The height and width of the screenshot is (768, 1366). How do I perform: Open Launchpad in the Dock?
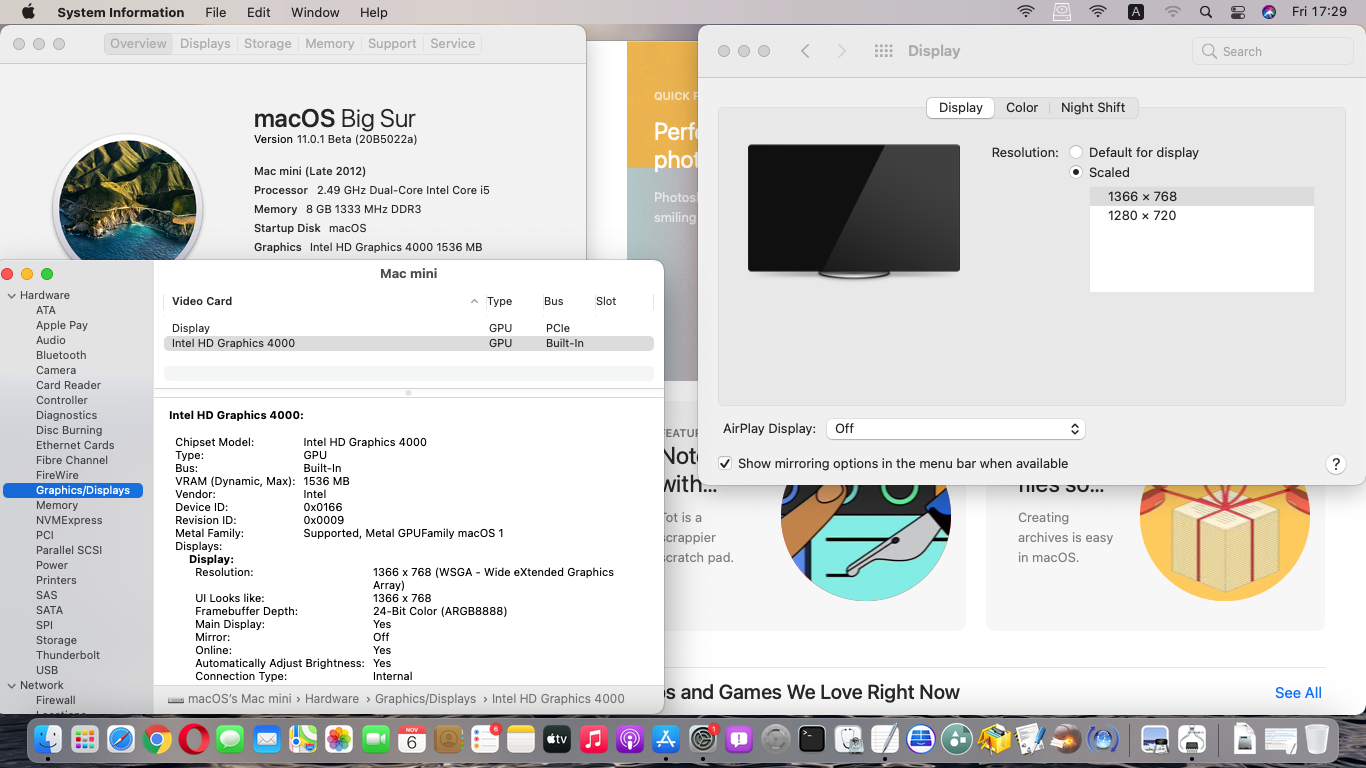(84, 740)
